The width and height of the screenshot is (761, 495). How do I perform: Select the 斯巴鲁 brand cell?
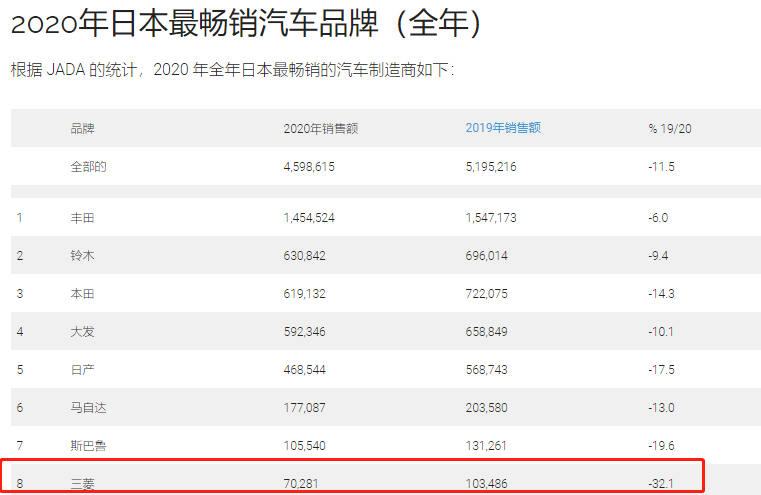[87, 445]
